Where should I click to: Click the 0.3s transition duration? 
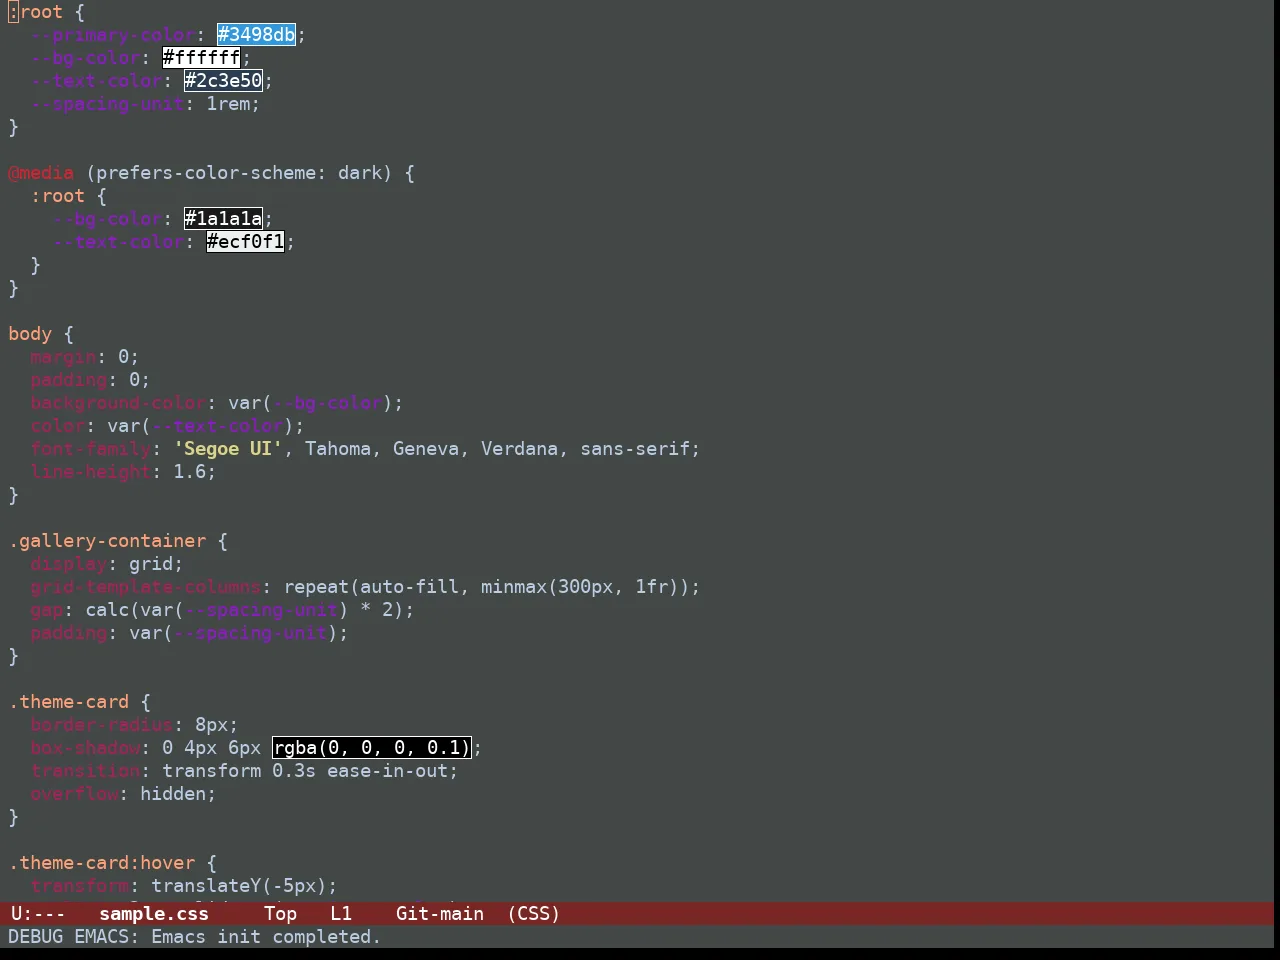[x=294, y=771]
